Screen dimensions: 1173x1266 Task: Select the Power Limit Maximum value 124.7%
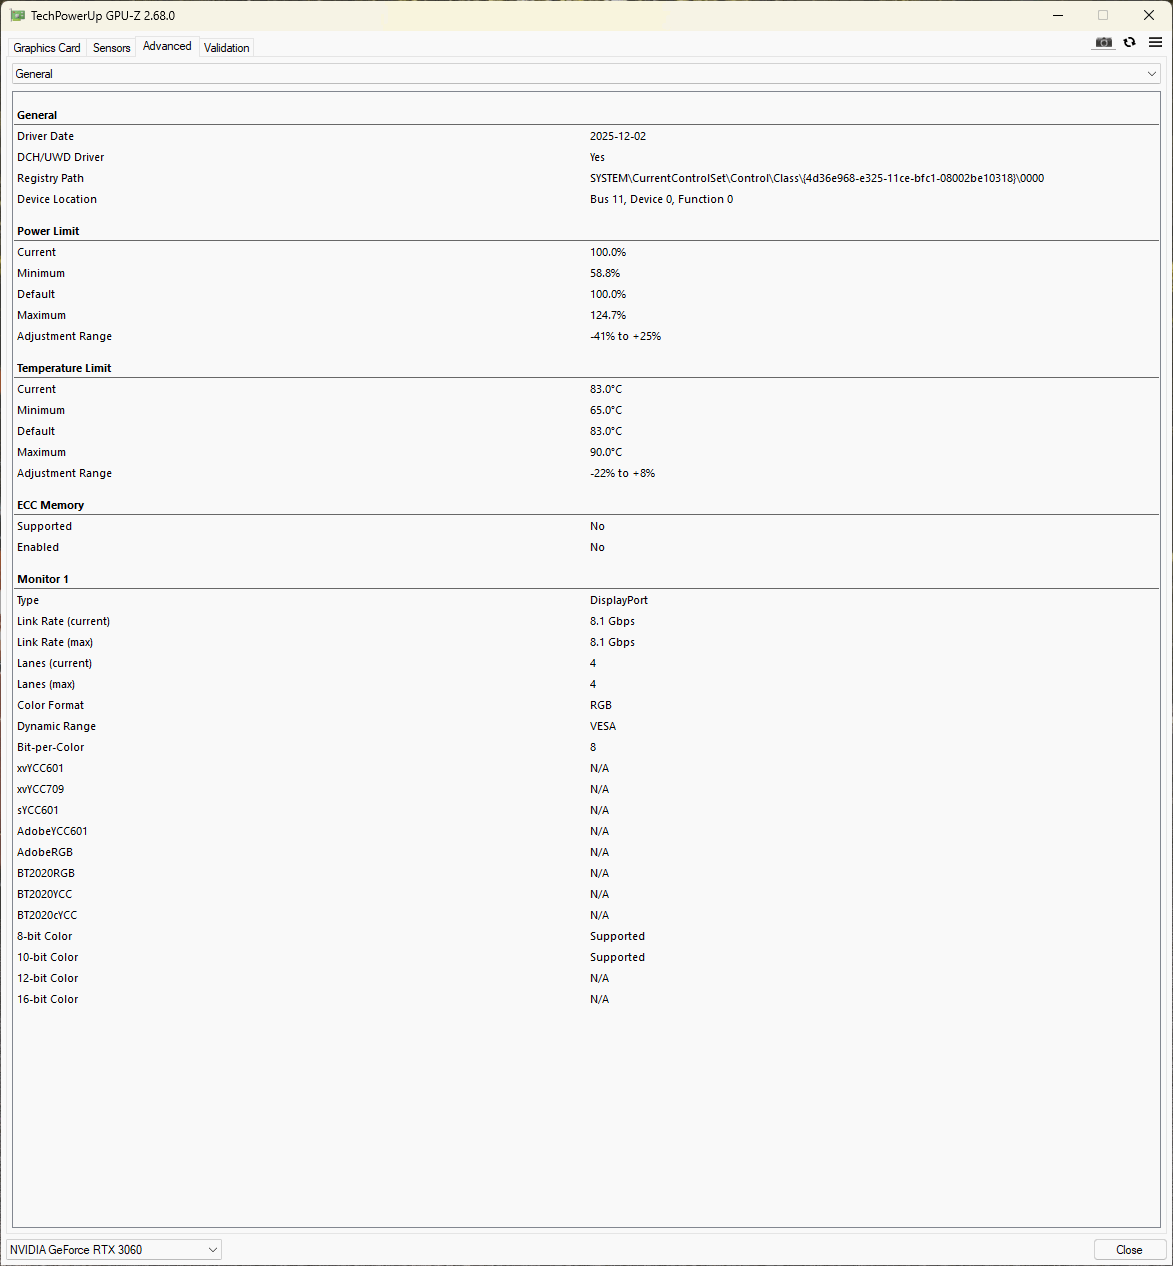click(x=608, y=315)
